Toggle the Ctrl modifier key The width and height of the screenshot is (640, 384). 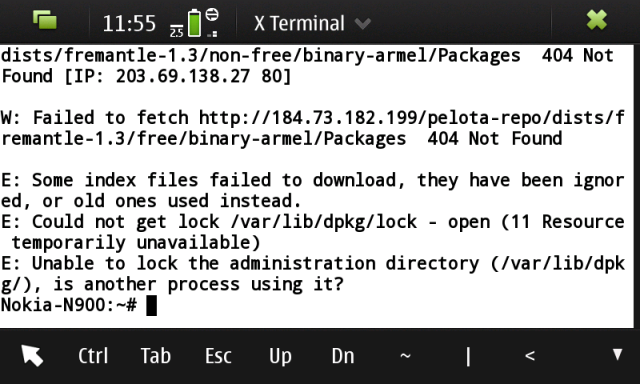93,356
